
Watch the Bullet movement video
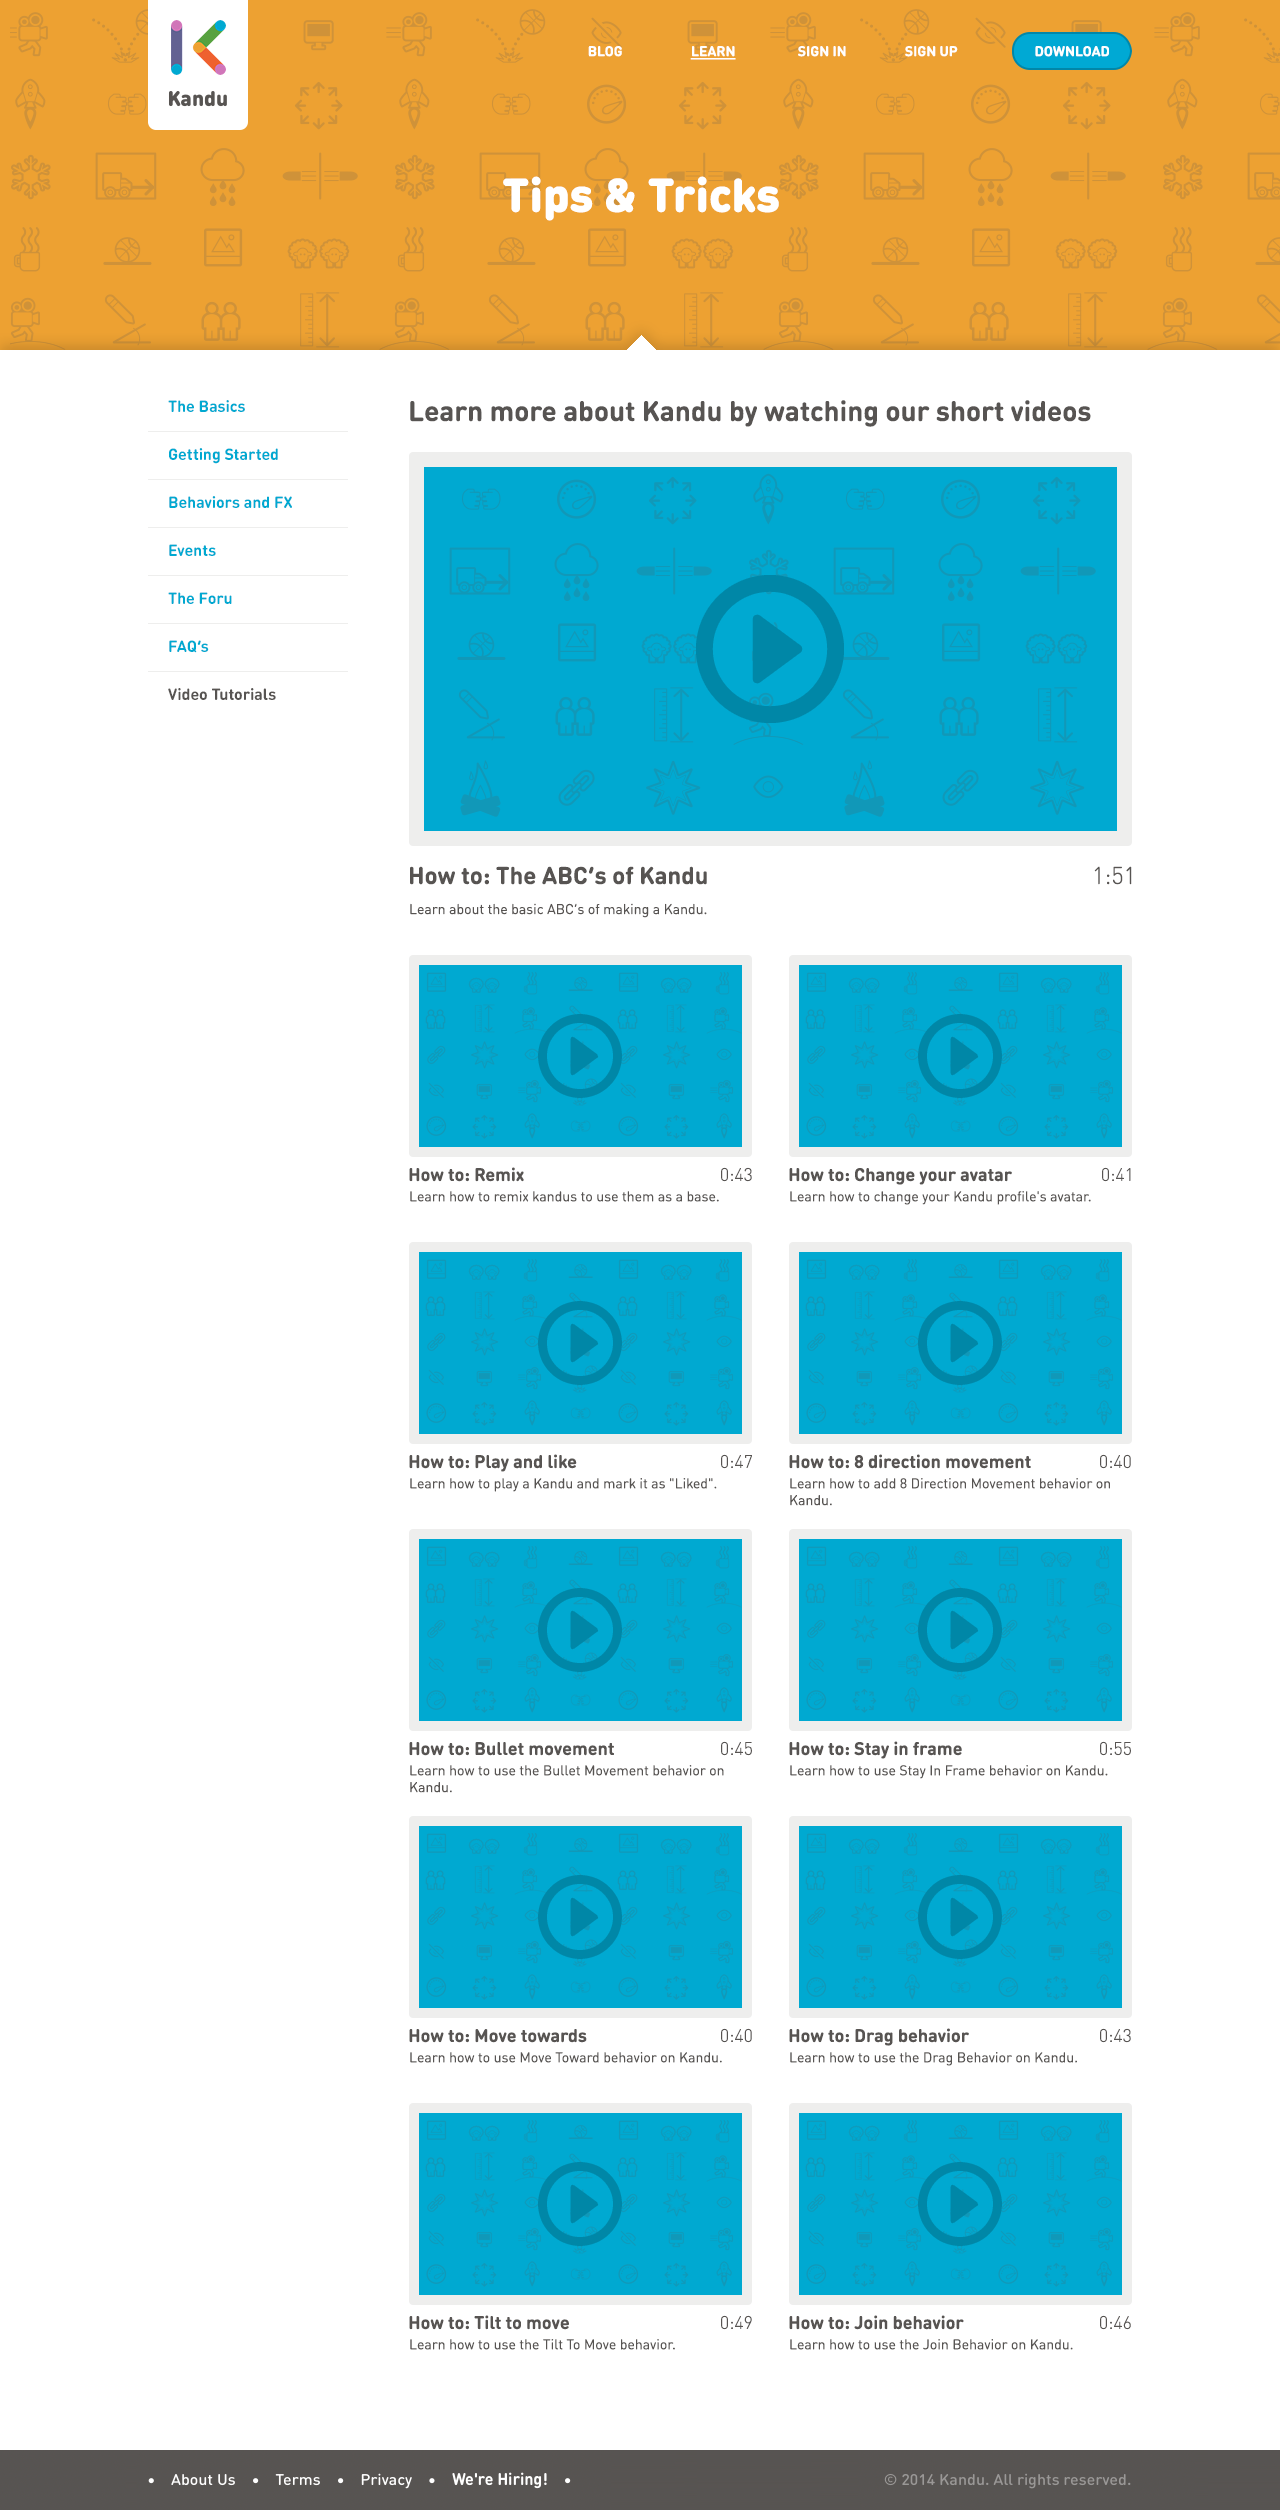(x=580, y=1630)
